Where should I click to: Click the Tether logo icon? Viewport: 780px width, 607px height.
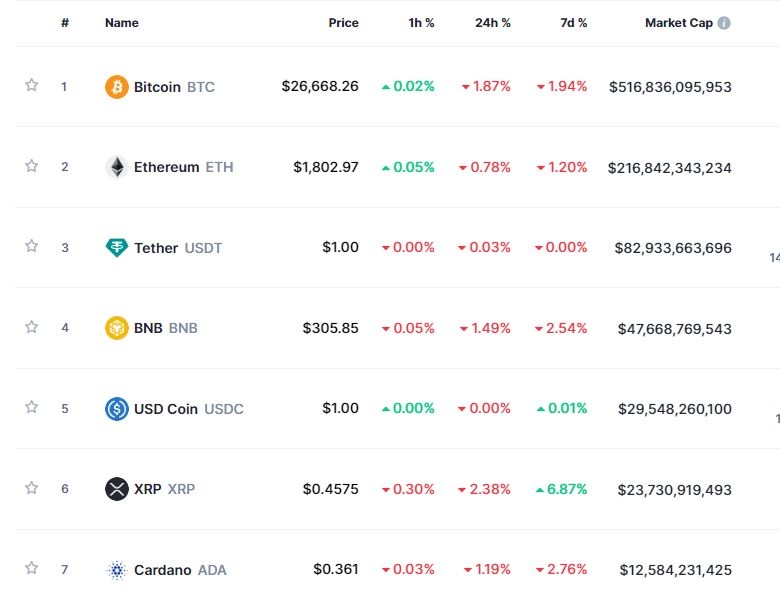(x=117, y=247)
